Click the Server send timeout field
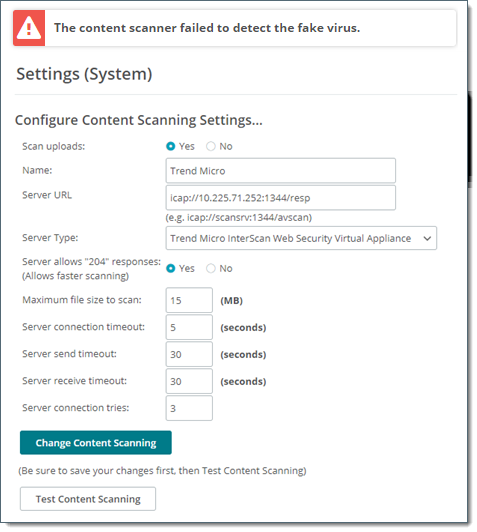 point(189,354)
